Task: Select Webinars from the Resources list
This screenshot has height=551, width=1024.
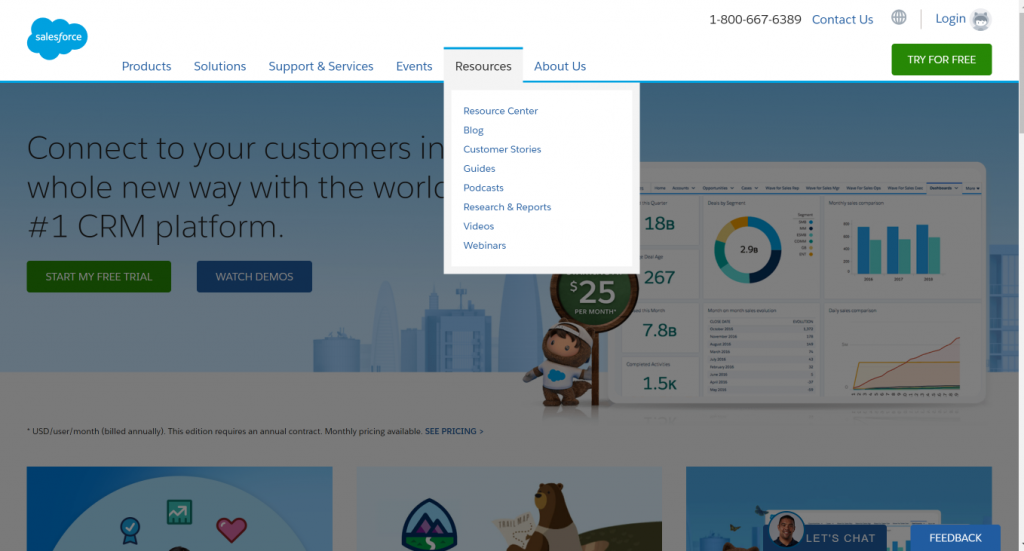Action: click(484, 245)
